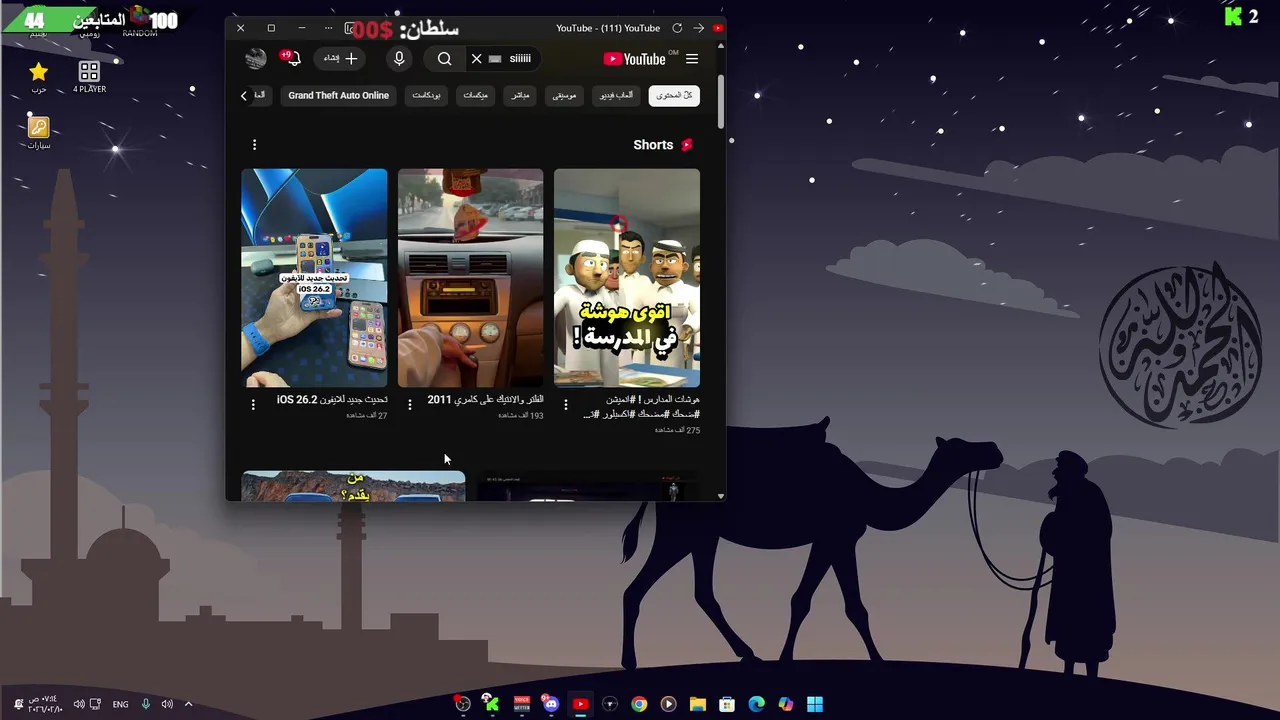This screenshot has height=720, width=1280.
Task: Expand hidden system tray icons chevron
Action: click(x=188, y=704)
